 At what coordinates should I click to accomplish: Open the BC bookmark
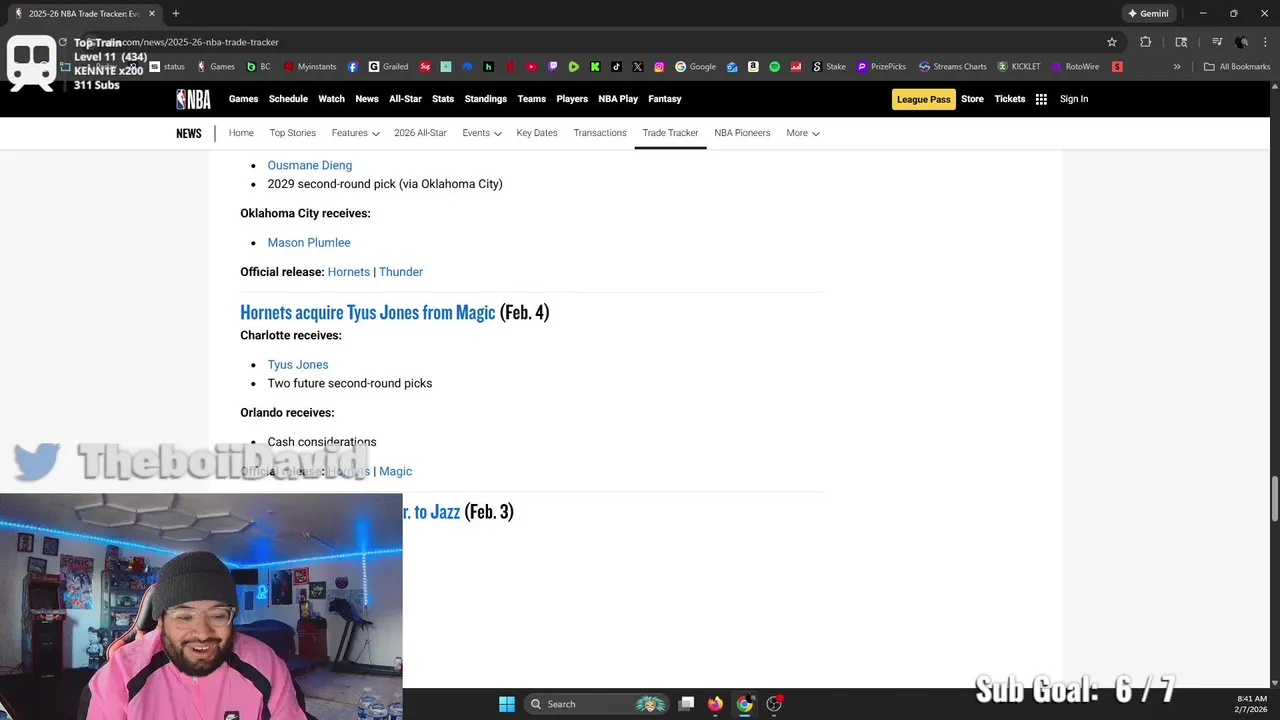pyautogui.click(x=258, y=67)
